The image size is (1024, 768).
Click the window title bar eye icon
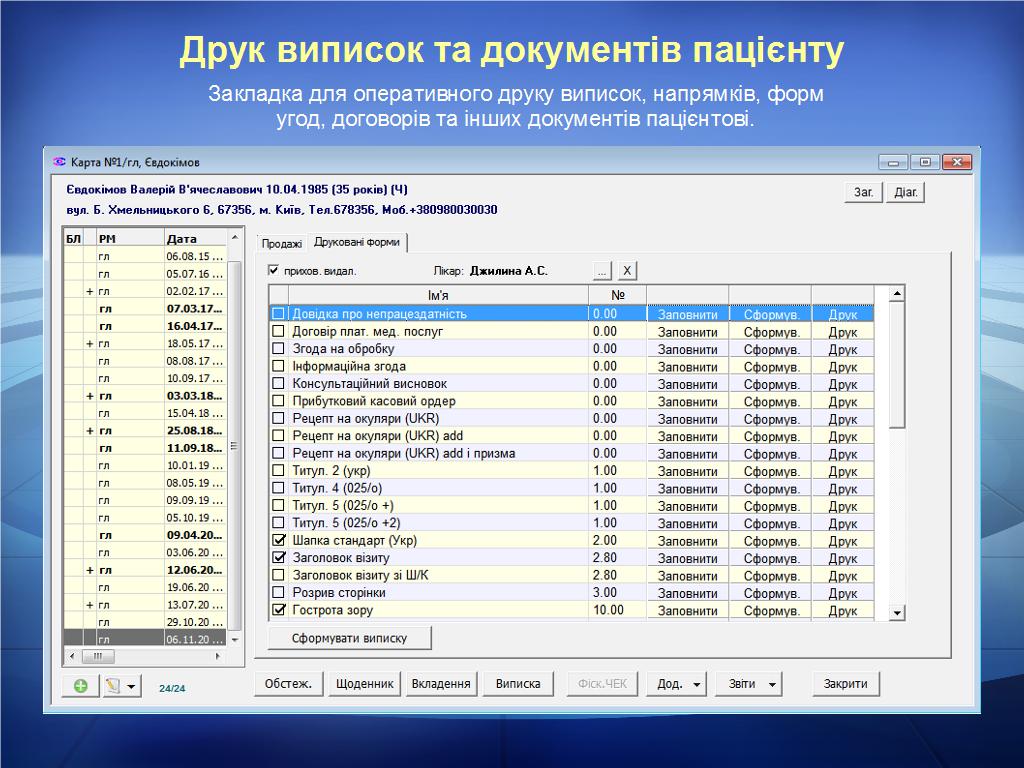tap(59, 162)
